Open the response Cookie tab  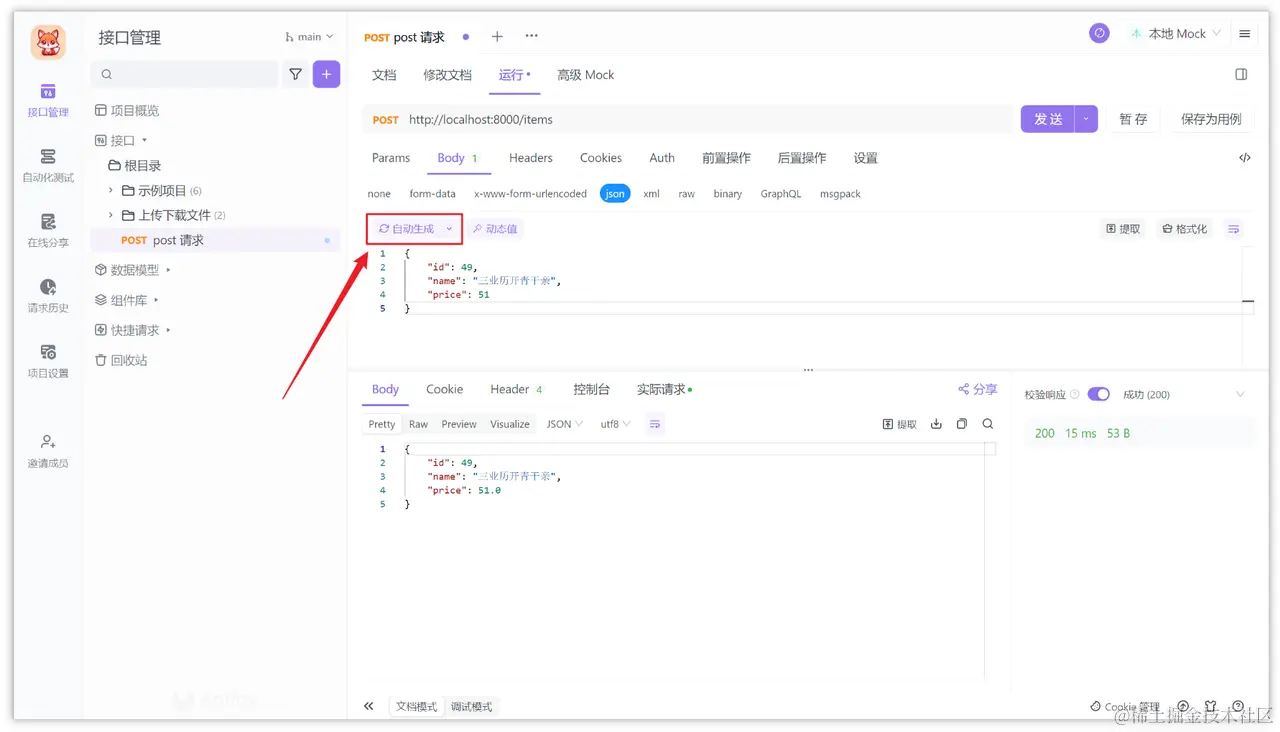click(444, 390)
